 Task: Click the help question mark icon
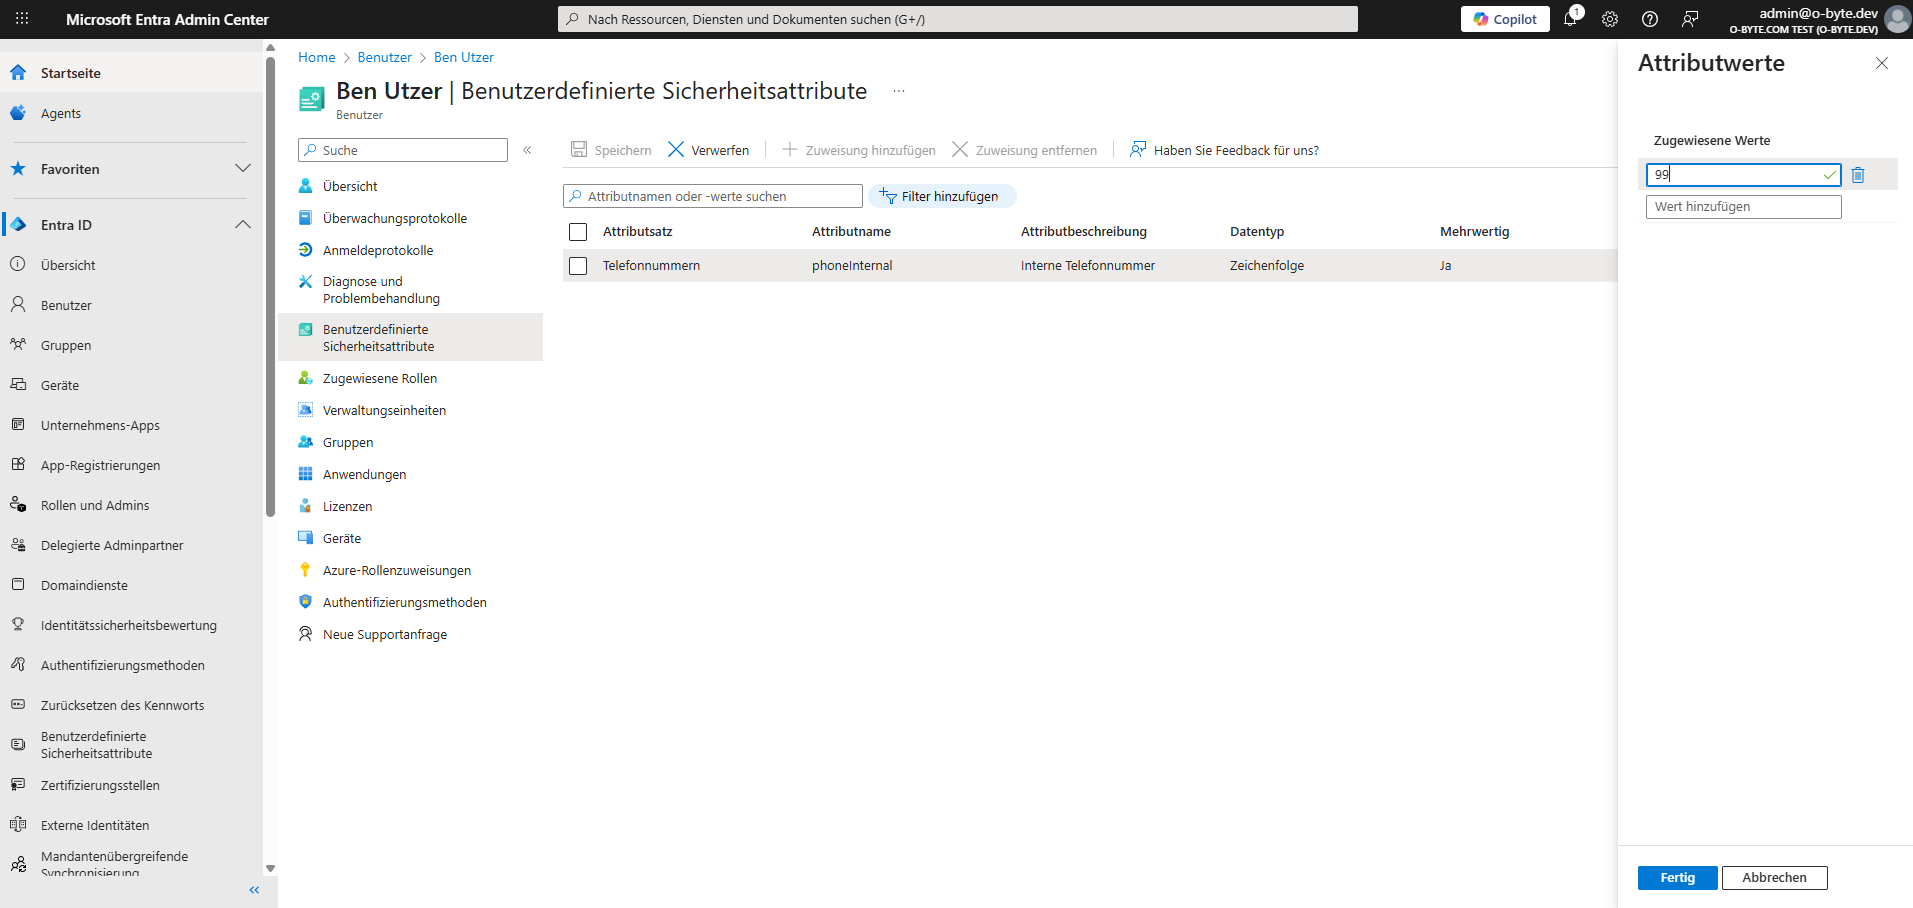click(1650, 19)
